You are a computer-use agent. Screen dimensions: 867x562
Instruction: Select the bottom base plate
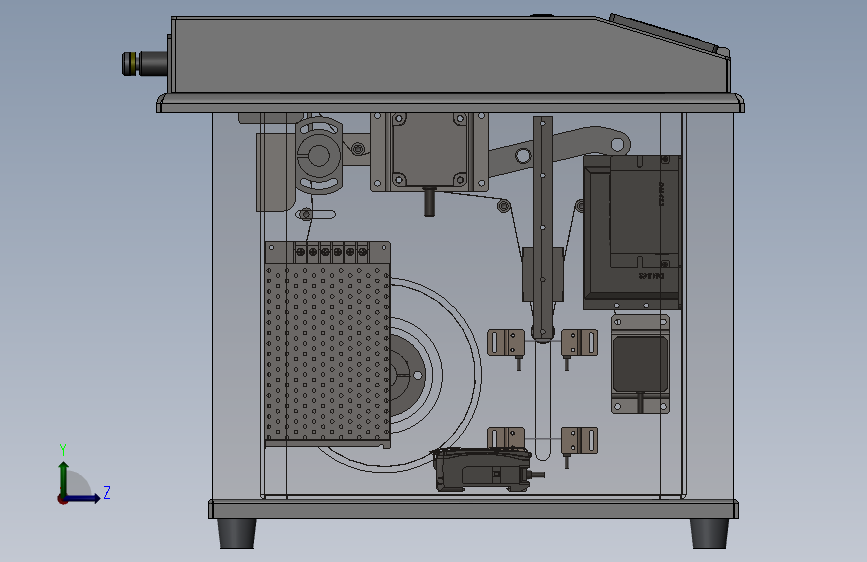coord(473,509)
